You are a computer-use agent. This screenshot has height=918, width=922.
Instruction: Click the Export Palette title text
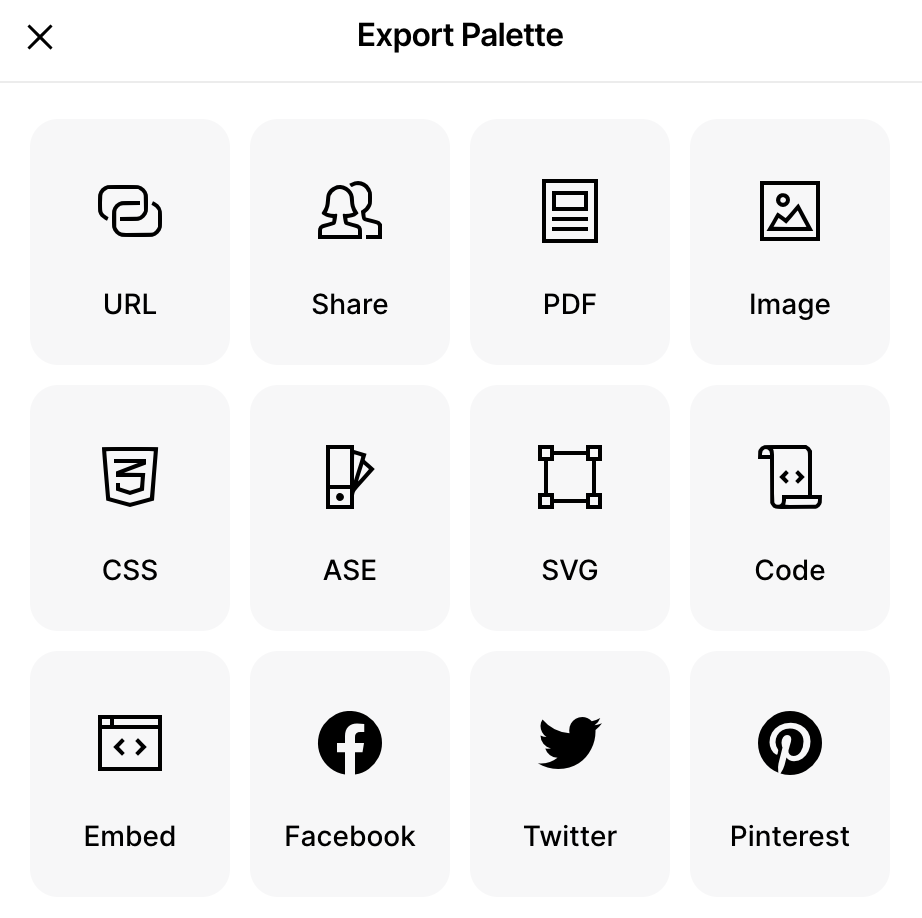pos(460,35)
